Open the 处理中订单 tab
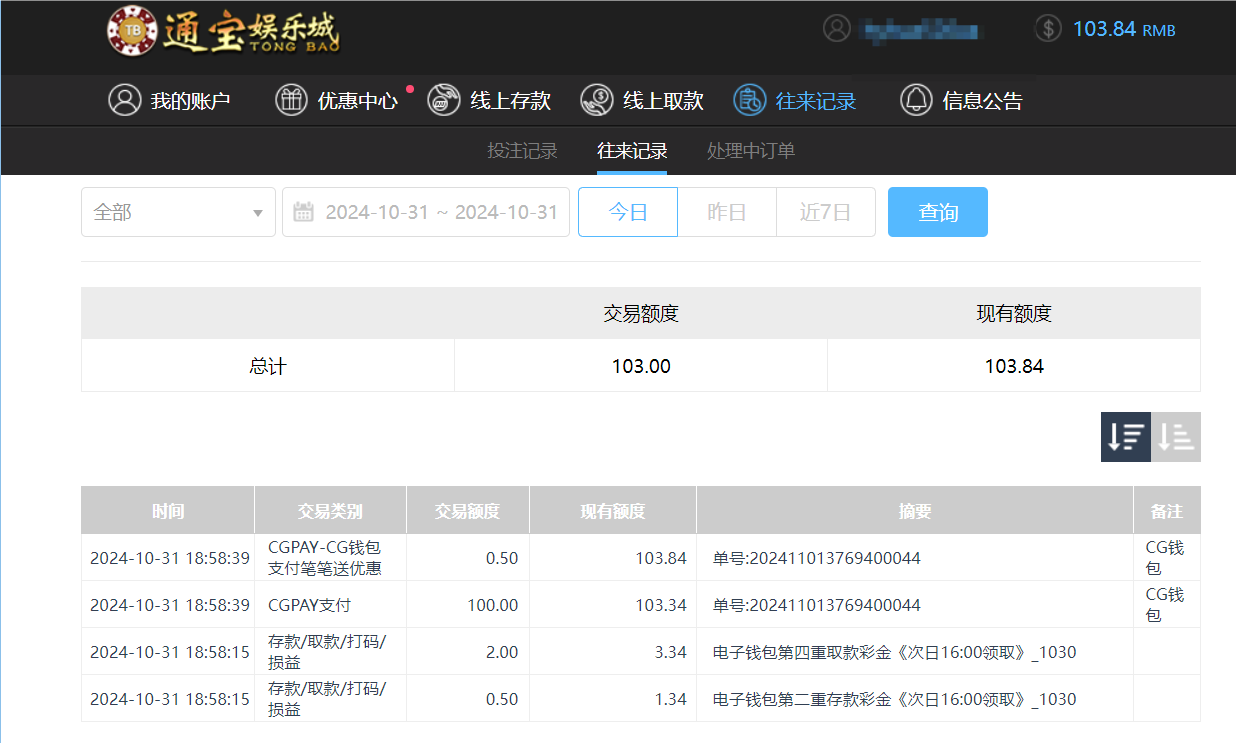 (750, 152)
